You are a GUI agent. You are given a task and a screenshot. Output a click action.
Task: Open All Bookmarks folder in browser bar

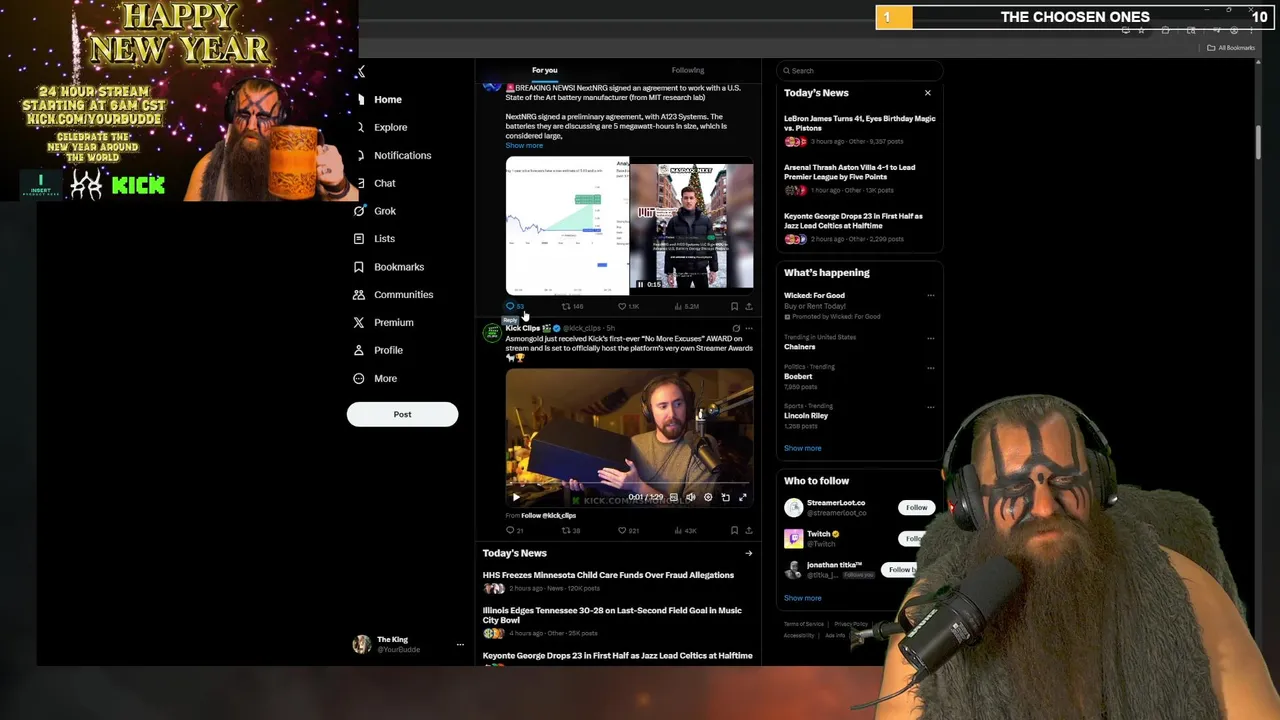(x=1231, y=48)
